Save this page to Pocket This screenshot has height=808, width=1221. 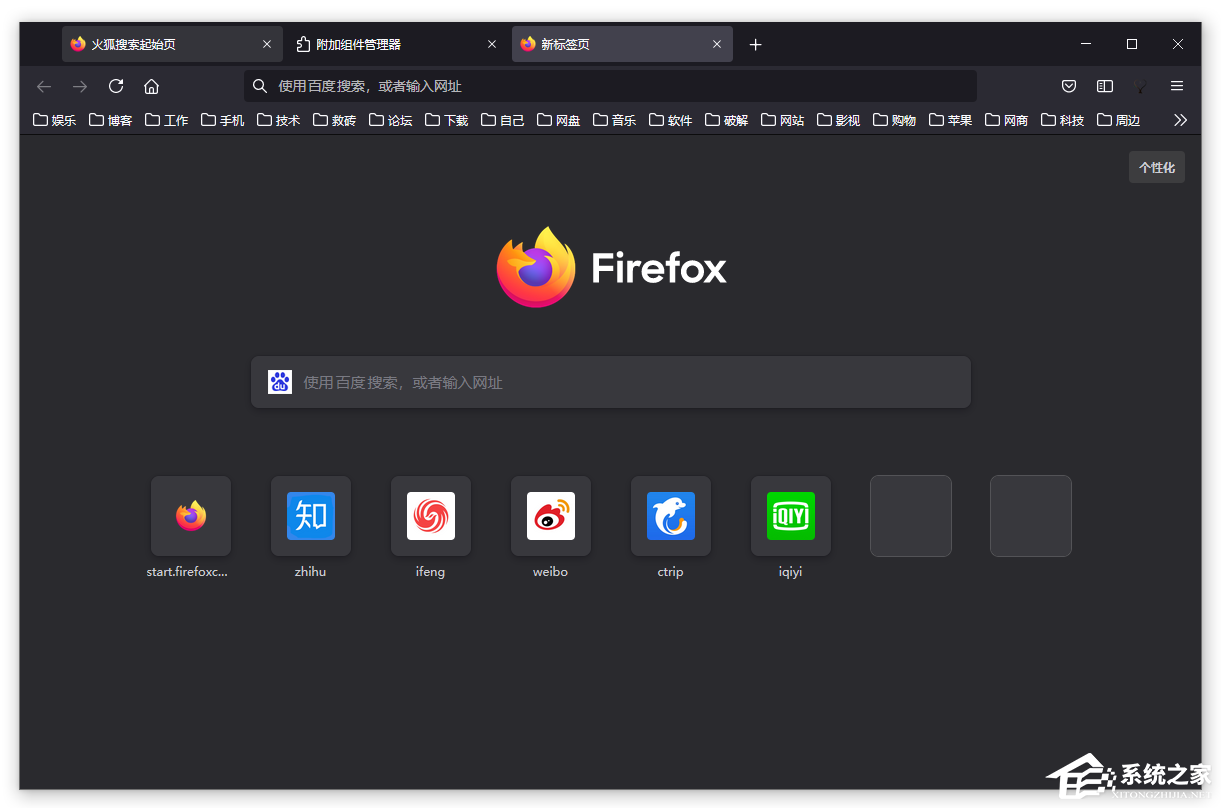(1068, 86)
